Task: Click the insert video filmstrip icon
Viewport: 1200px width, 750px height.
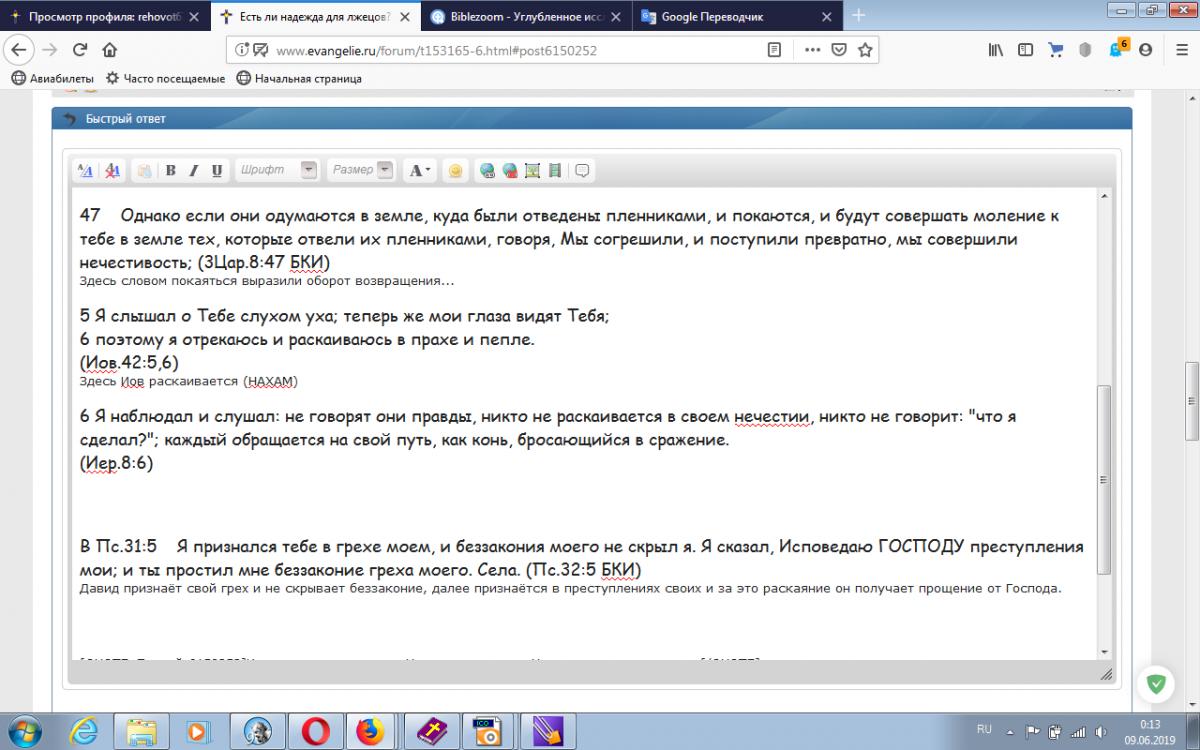Action: coord(555,171)
